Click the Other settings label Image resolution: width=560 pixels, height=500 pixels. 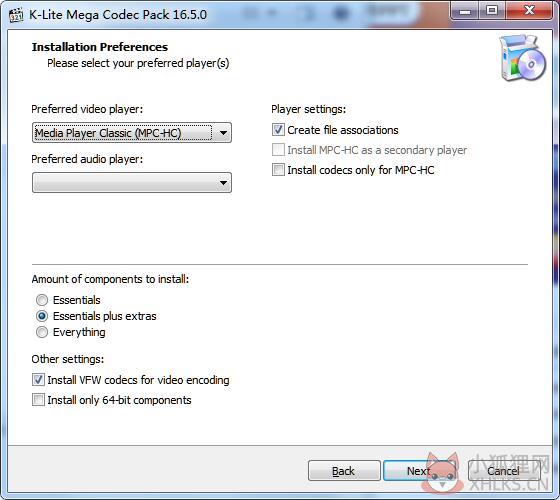(68, 359)
